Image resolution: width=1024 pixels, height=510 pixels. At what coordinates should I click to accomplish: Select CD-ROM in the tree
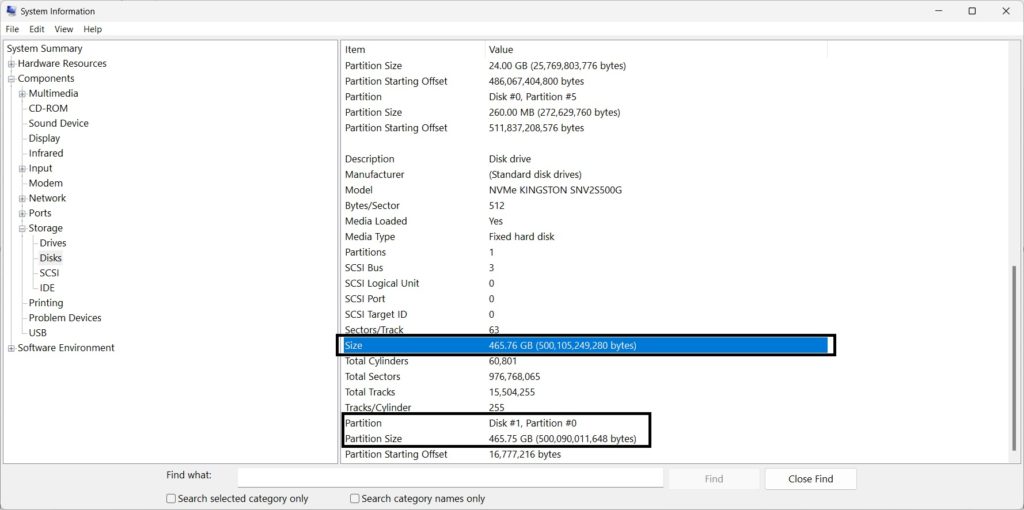(x=48, y=108)
